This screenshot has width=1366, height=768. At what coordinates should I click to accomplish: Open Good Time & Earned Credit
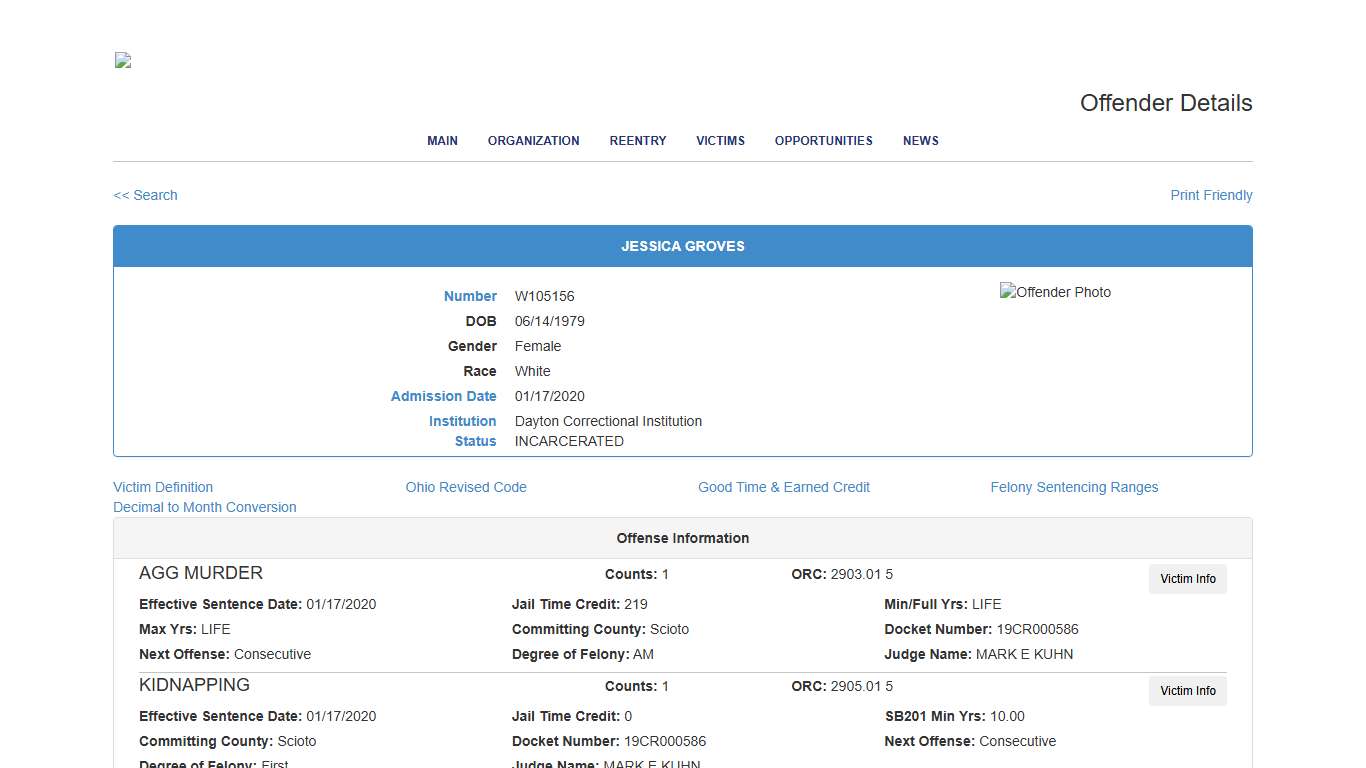click(784, 487)
